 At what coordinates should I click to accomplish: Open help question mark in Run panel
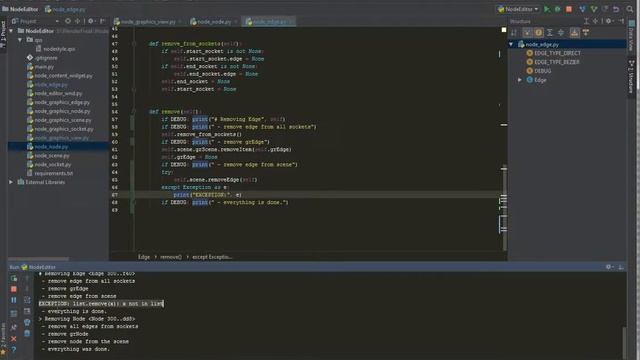coord(14,349)
